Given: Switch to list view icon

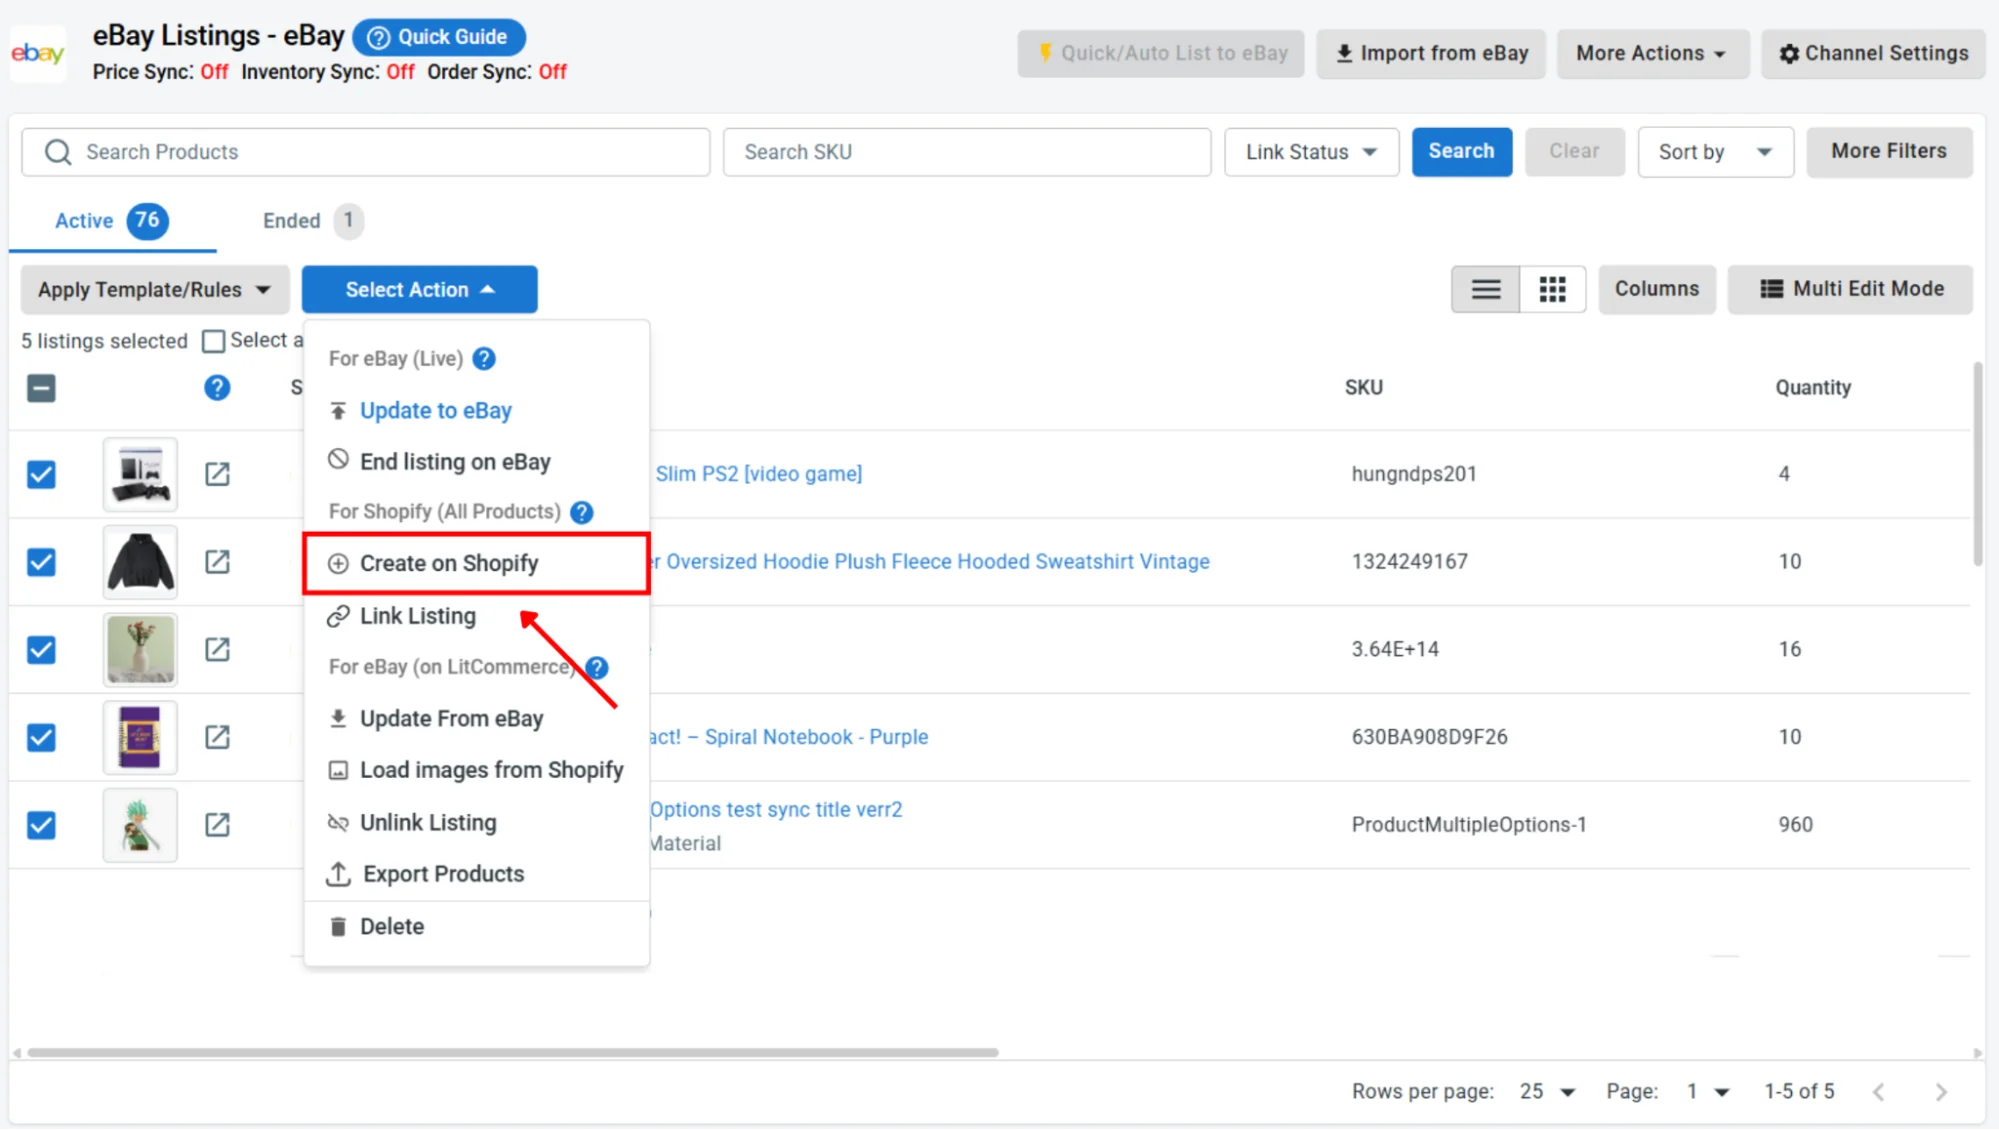Looking at the screenshot, I should (x=1486, y=289).
